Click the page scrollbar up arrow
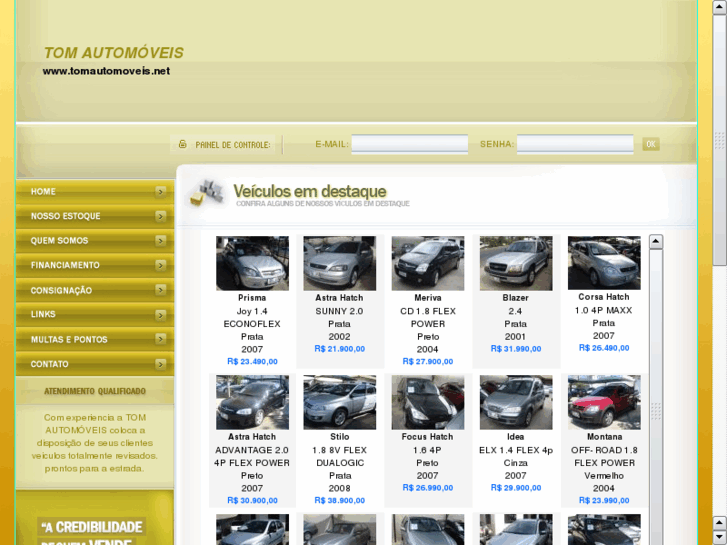 coord(720,6)
